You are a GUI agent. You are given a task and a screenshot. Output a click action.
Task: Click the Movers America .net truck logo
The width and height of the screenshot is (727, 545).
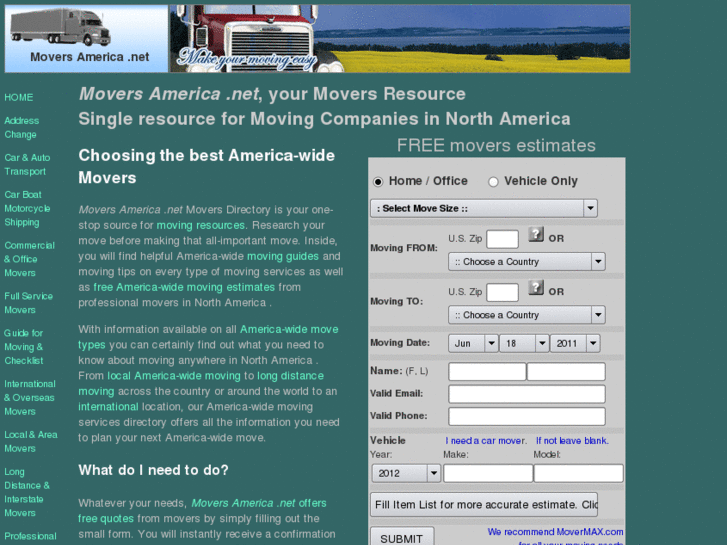(86, 38)
